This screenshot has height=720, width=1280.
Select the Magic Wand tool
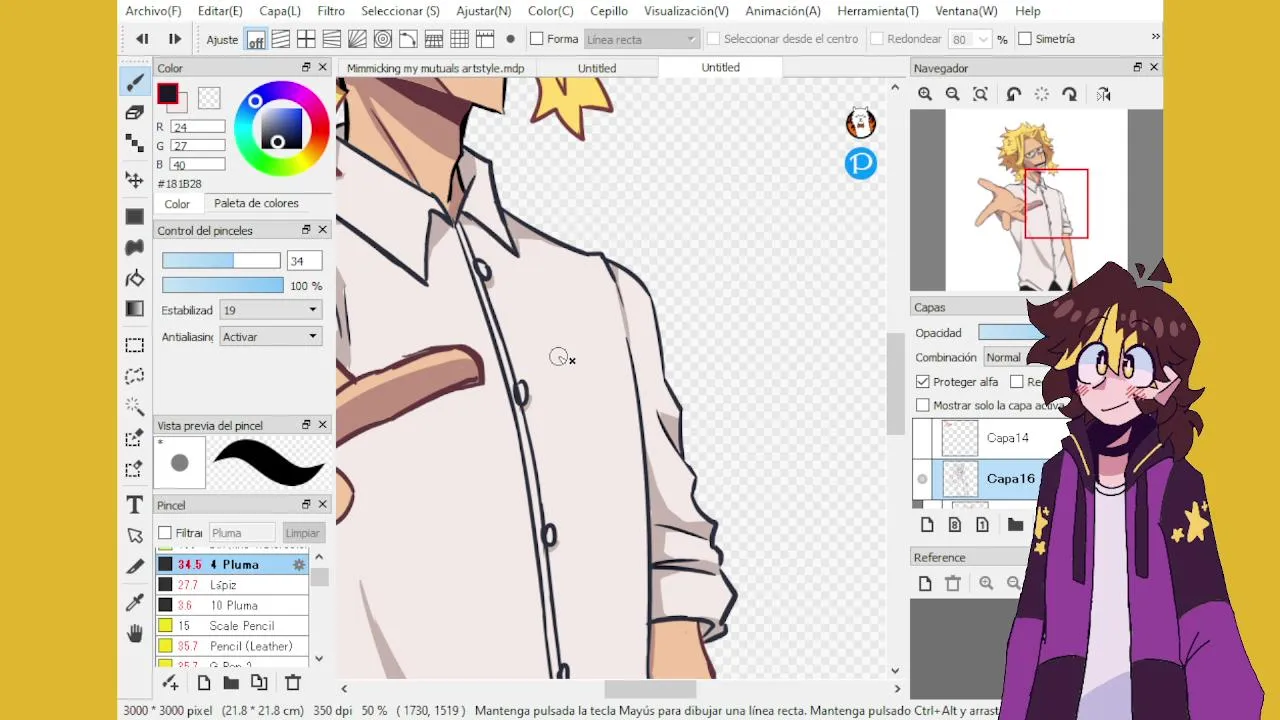(x=135, y=407)
